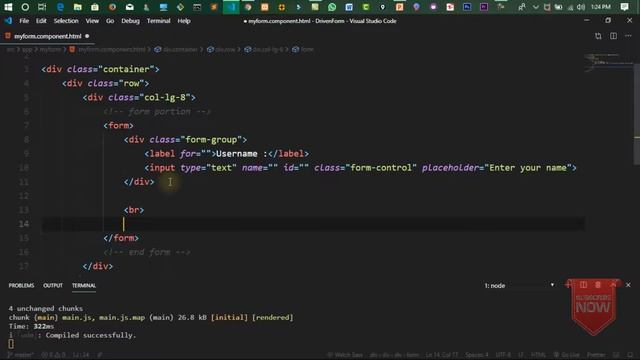
Task: Click the 1:24 PM taskbar clock
Action: click(600, 7)
